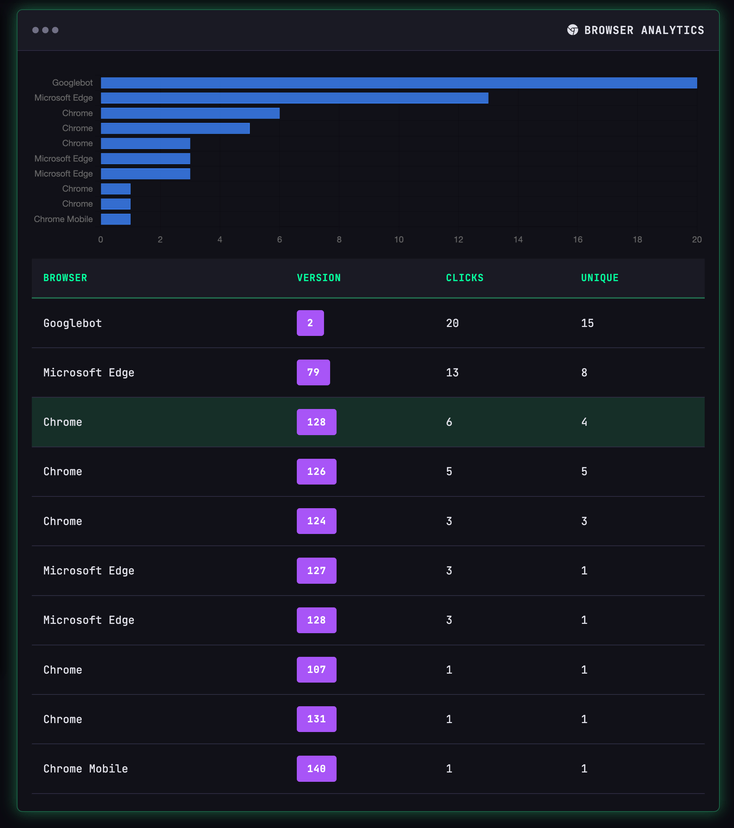734x828 pixels.
Task: Click the purple version badge 2 for Googlebot
Action: click(309, 323)
